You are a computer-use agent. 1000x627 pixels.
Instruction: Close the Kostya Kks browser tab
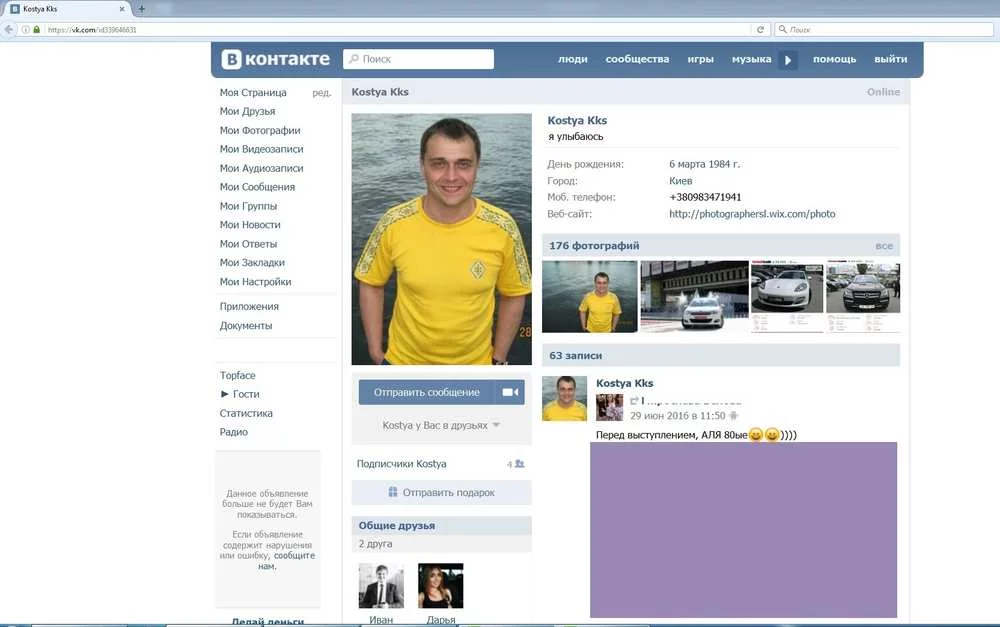[x=122, y=9]
